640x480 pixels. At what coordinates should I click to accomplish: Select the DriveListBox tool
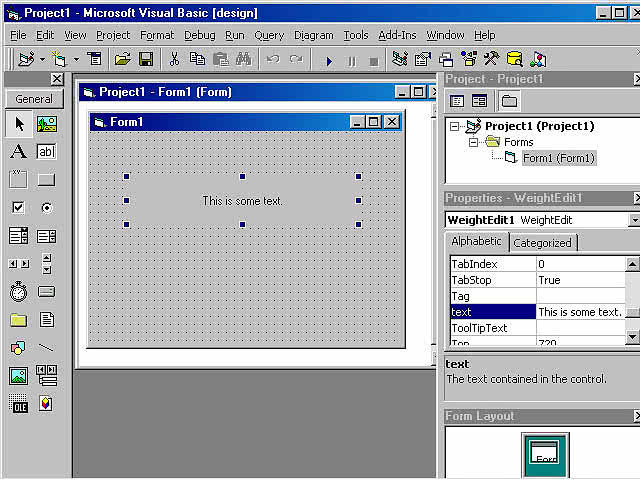click(47, 292)
